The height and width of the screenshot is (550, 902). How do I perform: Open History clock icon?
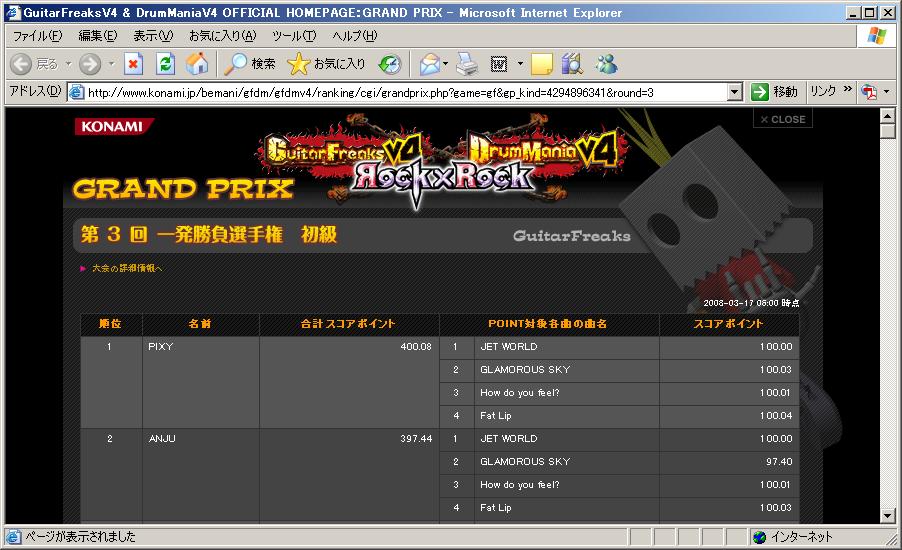pos(390,64)
